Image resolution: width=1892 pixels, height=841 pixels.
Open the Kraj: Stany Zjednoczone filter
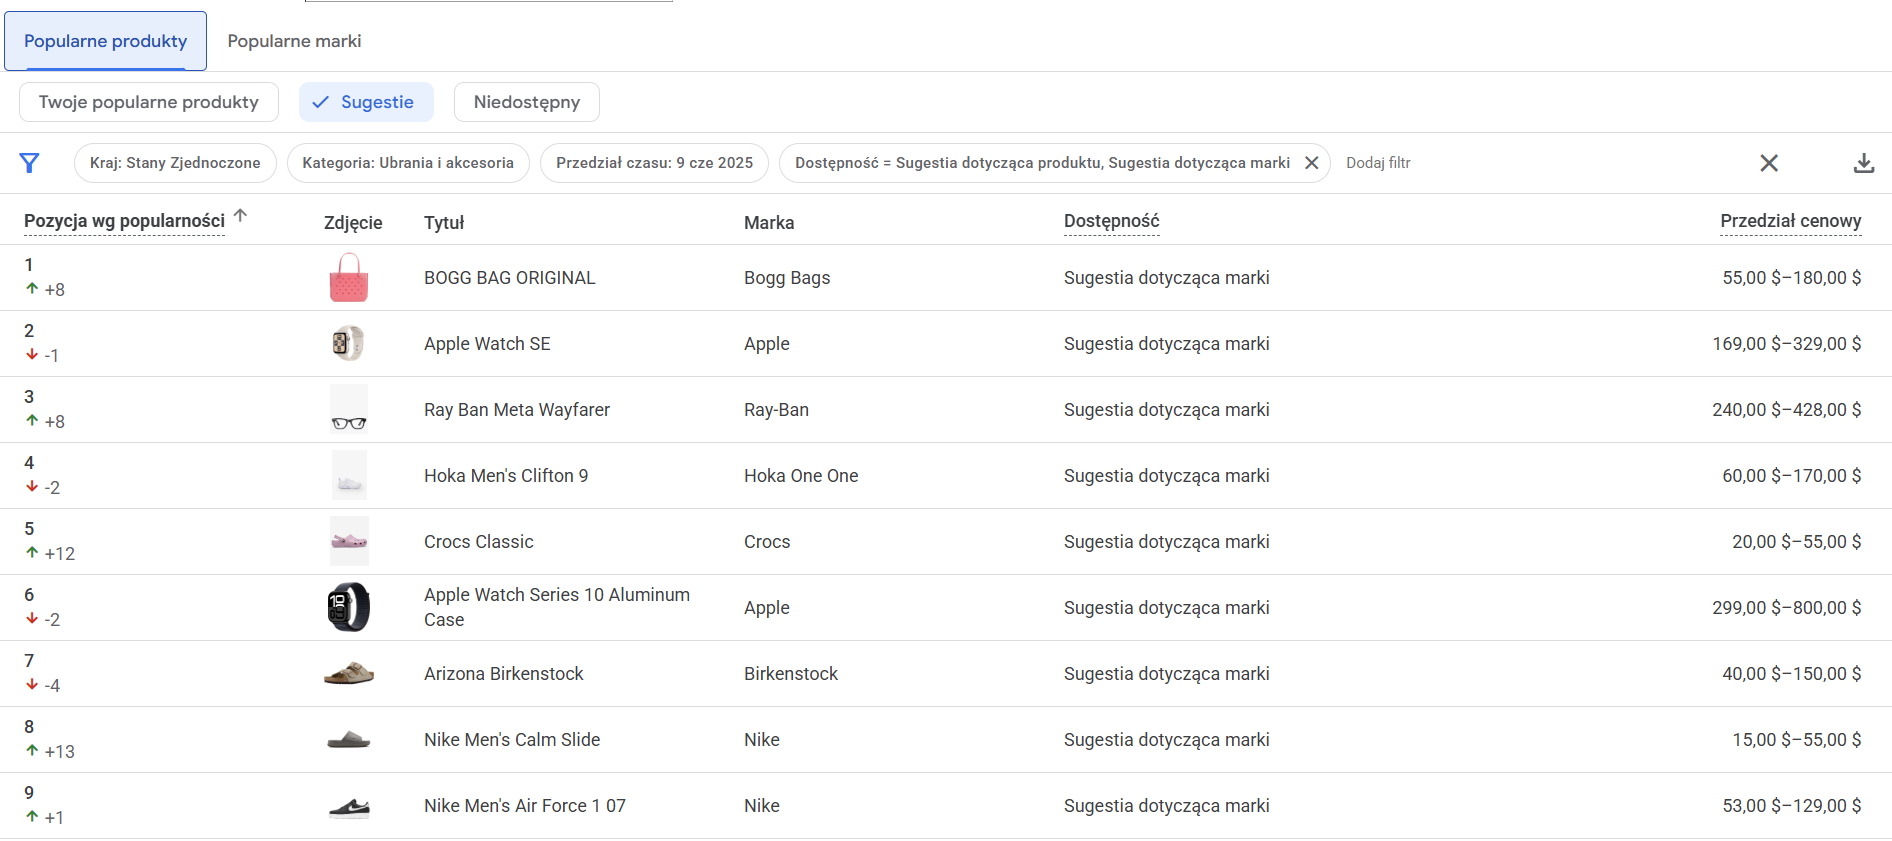click(175, 163)
